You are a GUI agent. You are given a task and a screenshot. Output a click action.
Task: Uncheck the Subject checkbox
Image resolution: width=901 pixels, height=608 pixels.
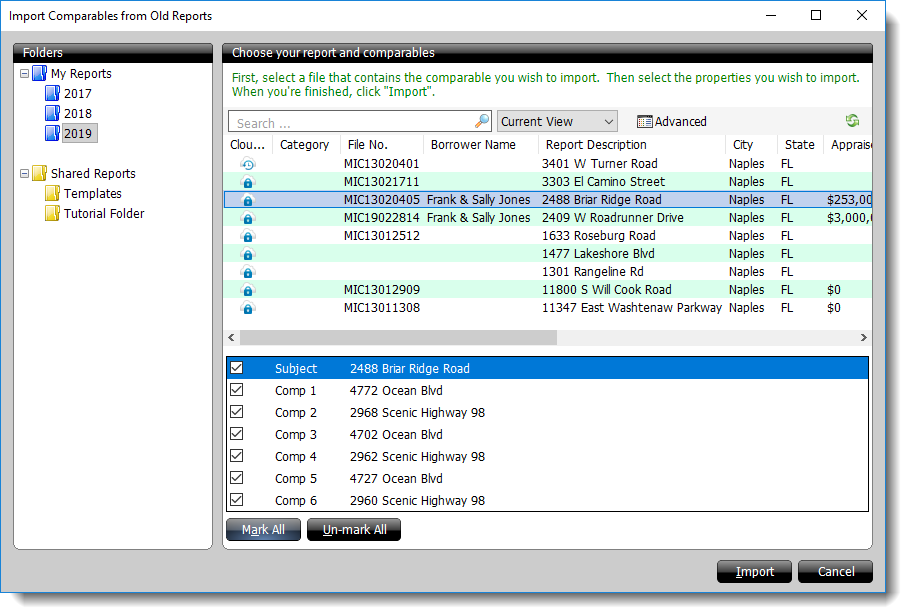click(x=237, y=368)
